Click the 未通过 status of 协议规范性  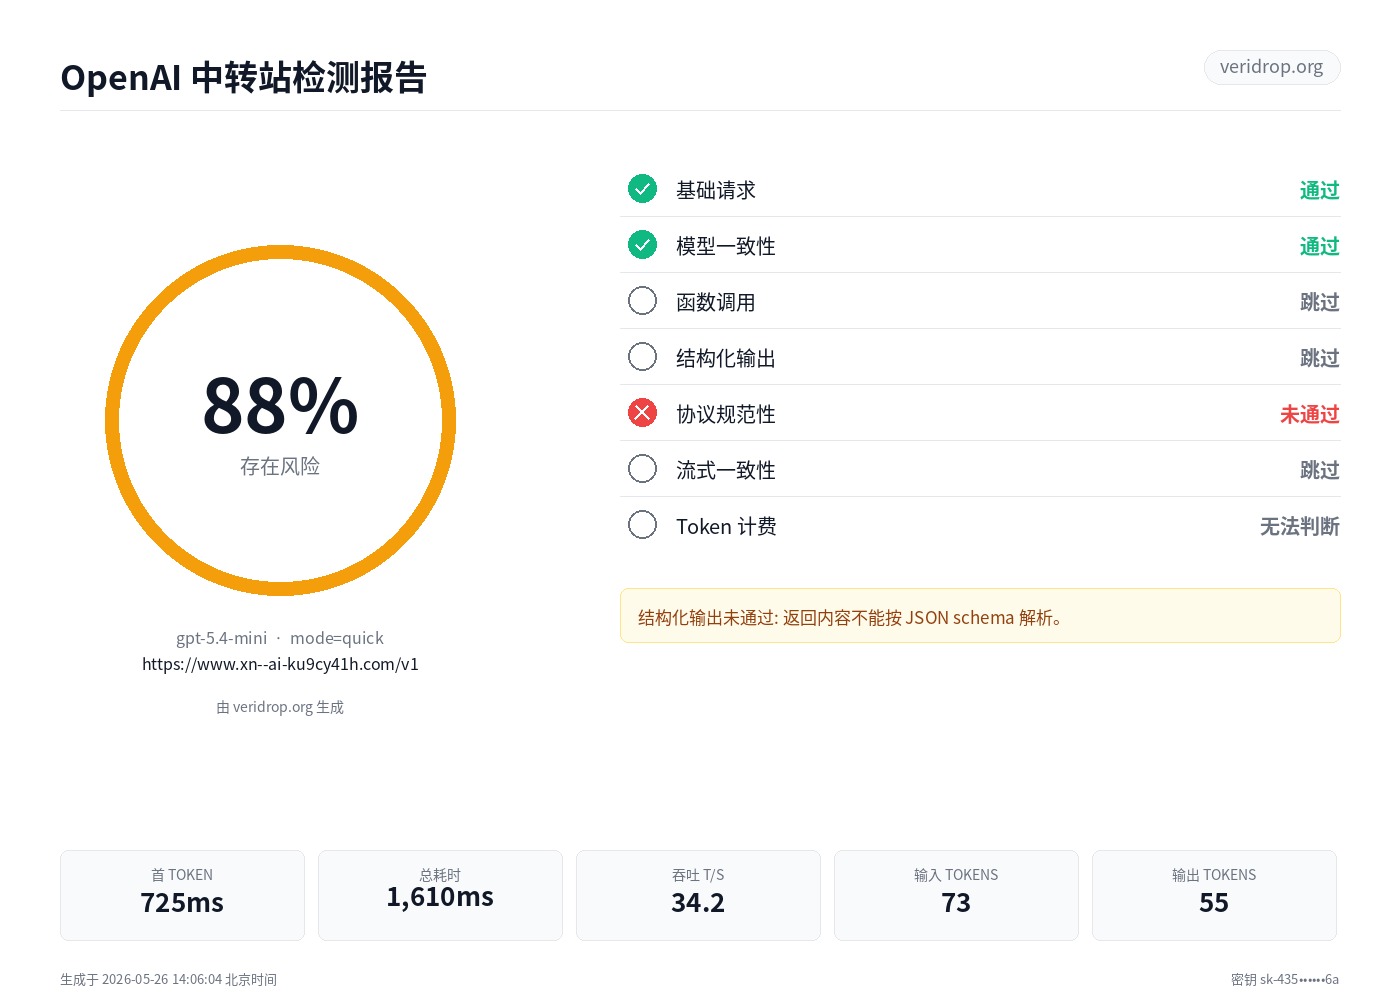click(x=1310, y=414)
